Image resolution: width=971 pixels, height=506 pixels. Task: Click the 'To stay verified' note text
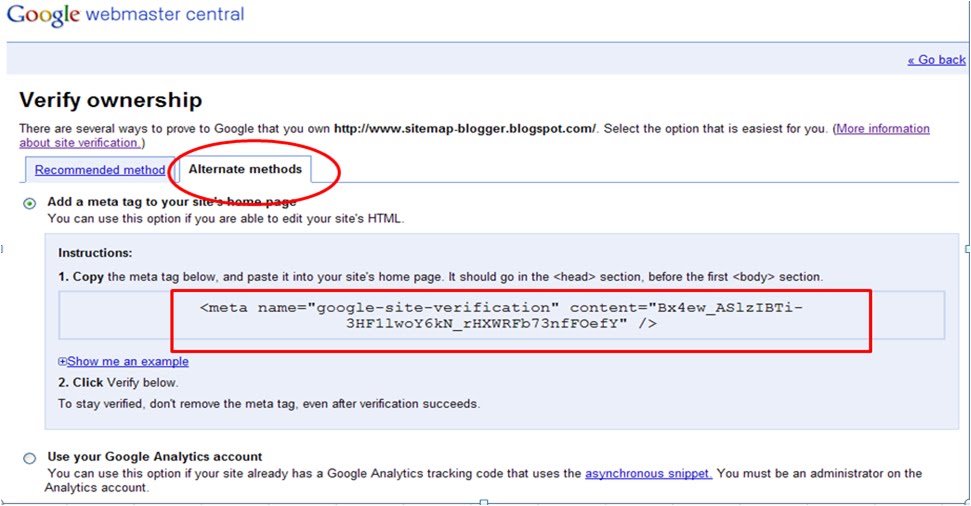[x=269, y=404]
